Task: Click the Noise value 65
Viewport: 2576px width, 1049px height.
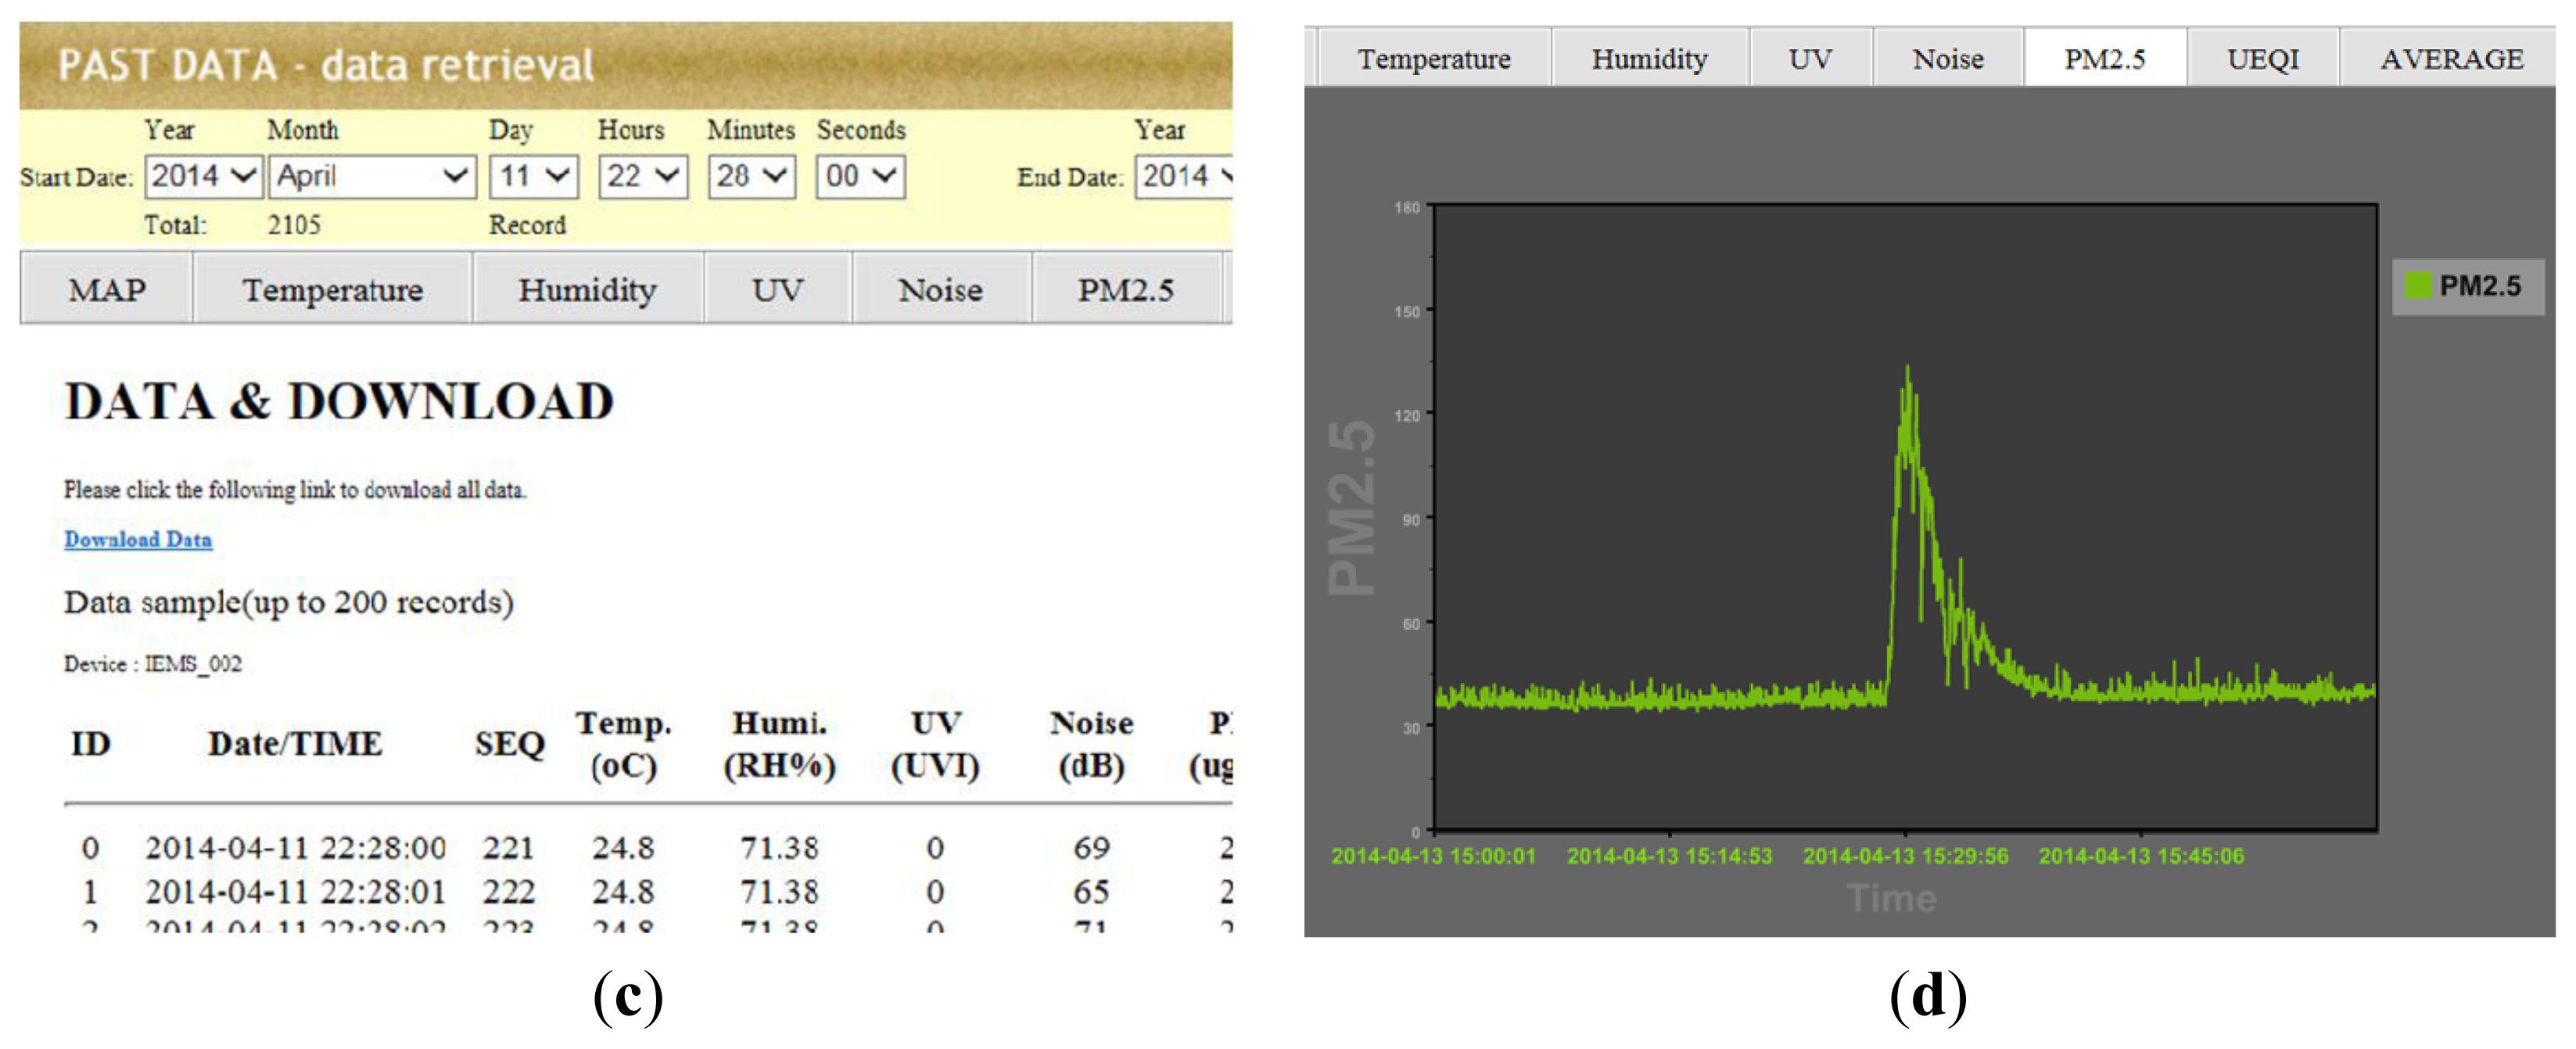Action: point(1091,891)
